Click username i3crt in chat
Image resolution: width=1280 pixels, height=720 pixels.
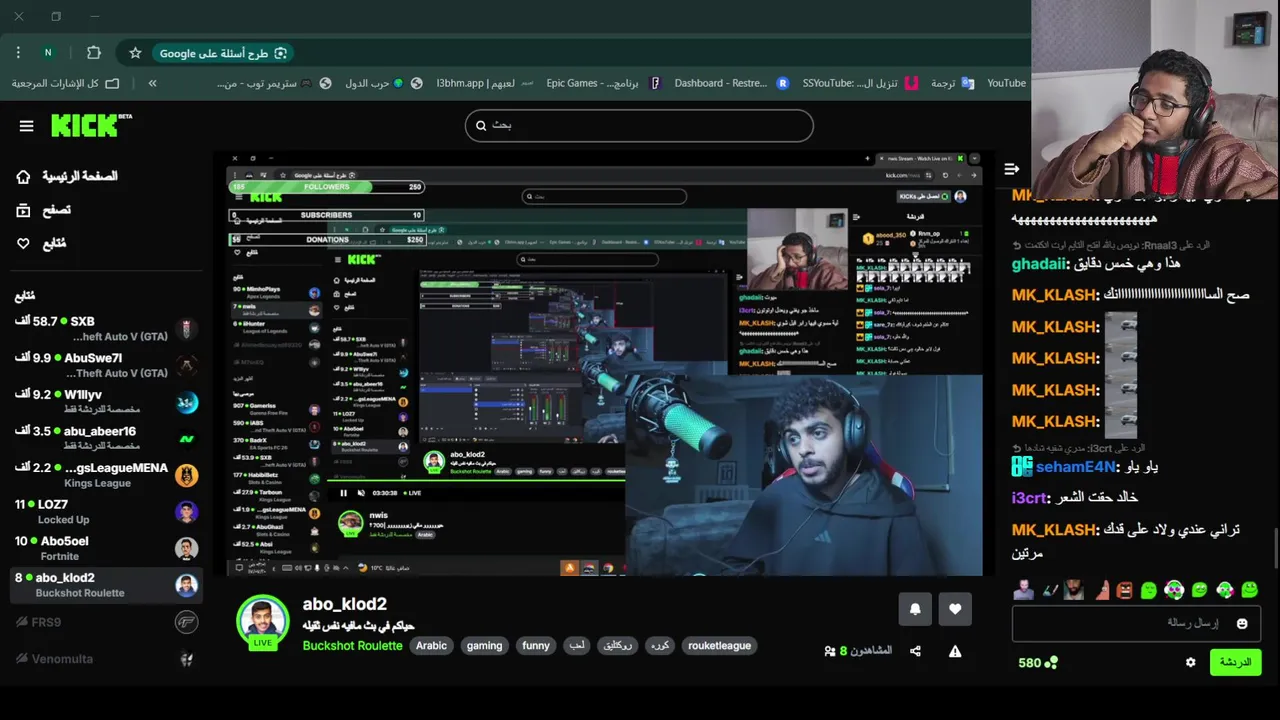click(x=1031, y=497)
